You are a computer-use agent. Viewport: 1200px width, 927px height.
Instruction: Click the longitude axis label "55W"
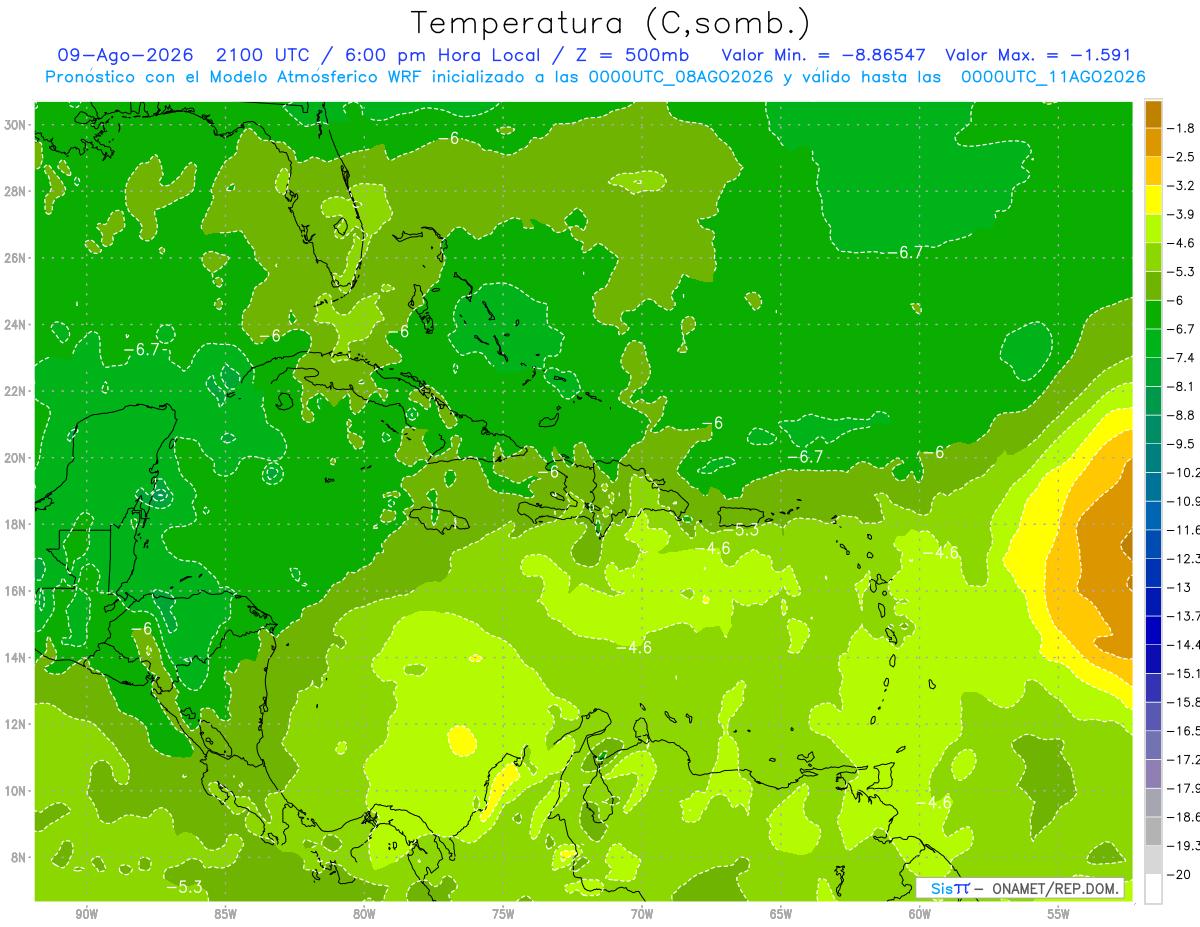tap(1058, 914)
